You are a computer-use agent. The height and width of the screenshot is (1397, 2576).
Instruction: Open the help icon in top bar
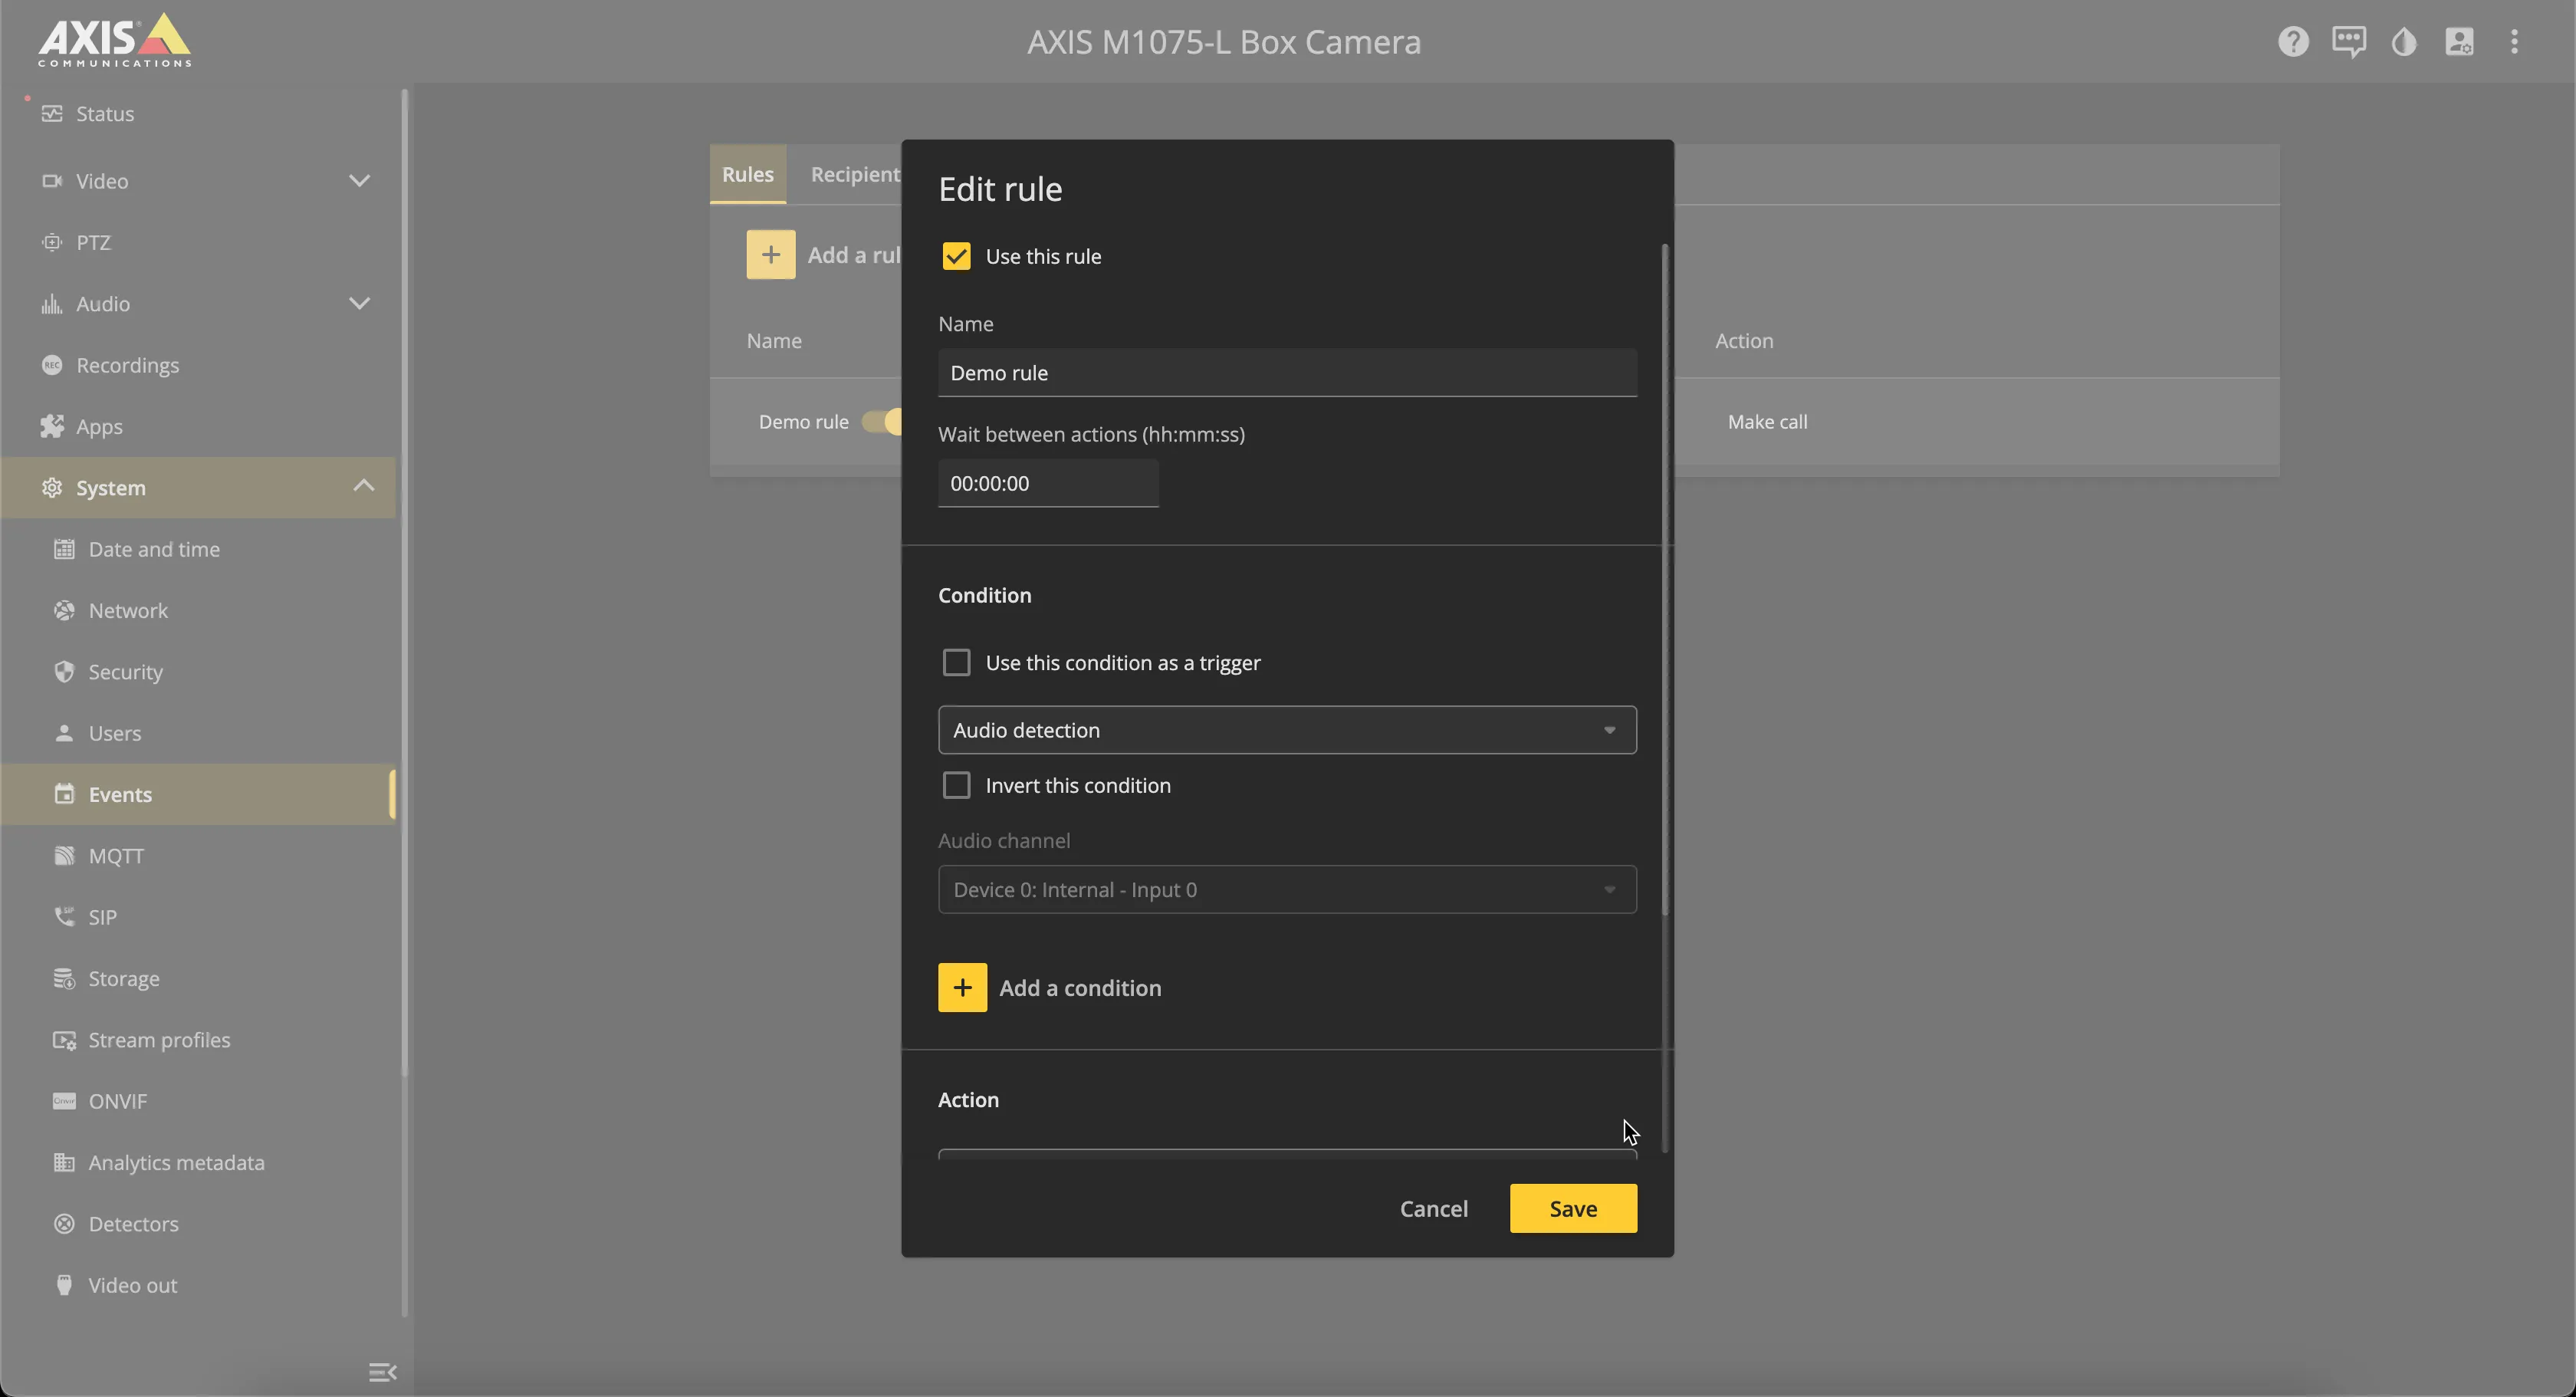(x=2293, y=41)
